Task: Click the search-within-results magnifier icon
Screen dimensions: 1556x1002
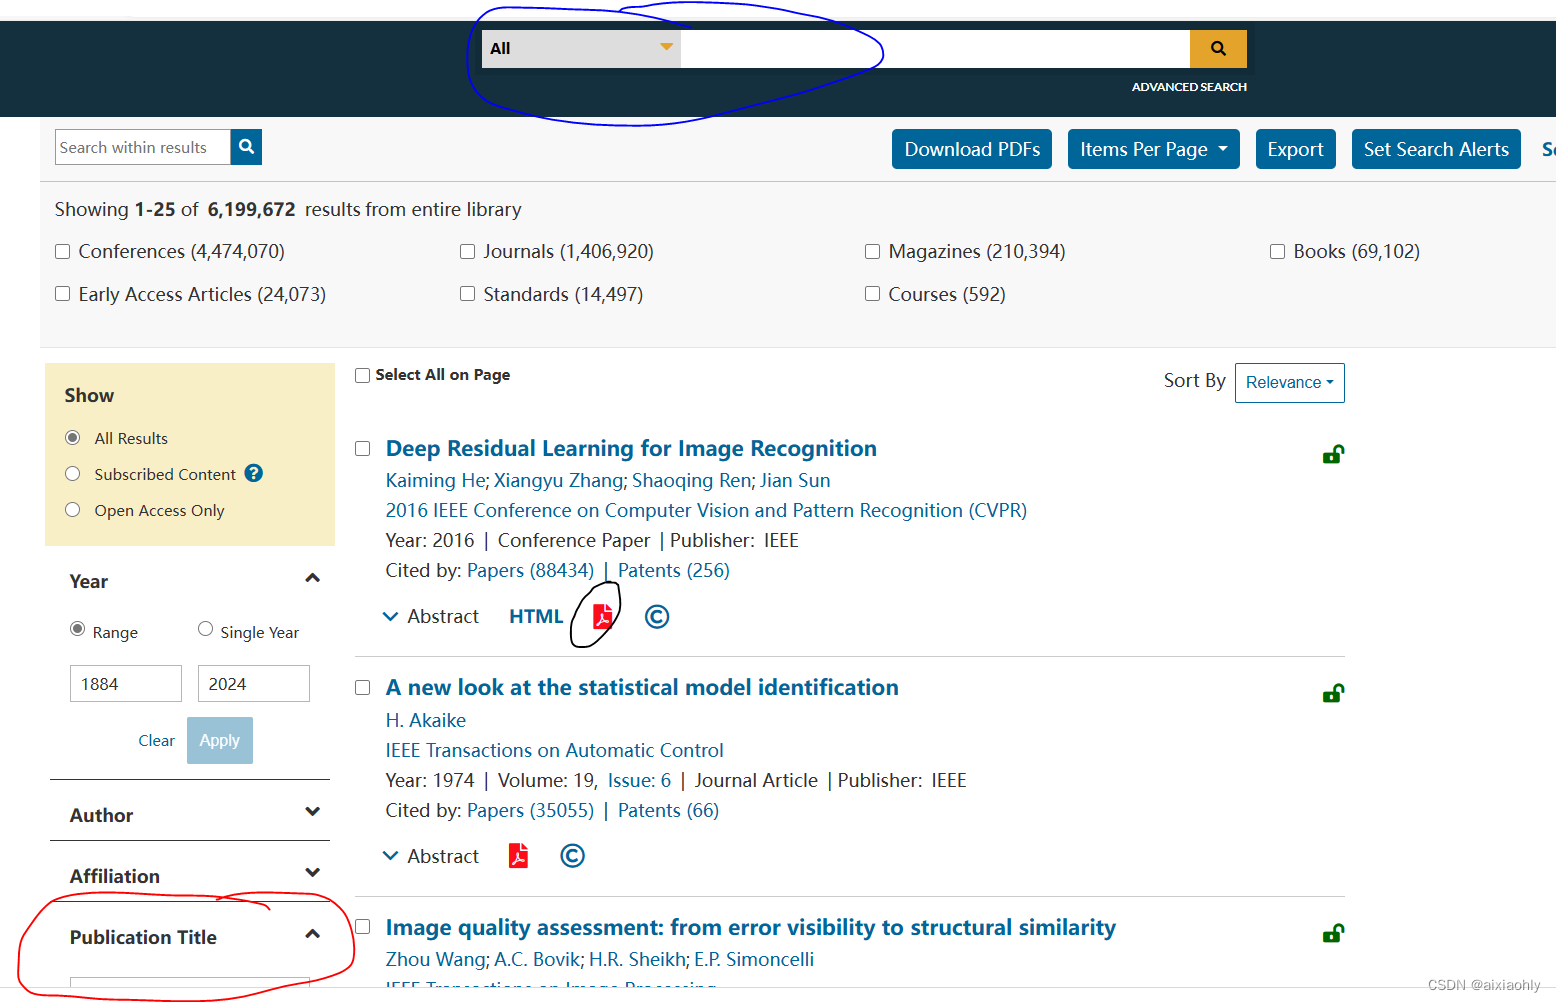Action: (246, 147)
